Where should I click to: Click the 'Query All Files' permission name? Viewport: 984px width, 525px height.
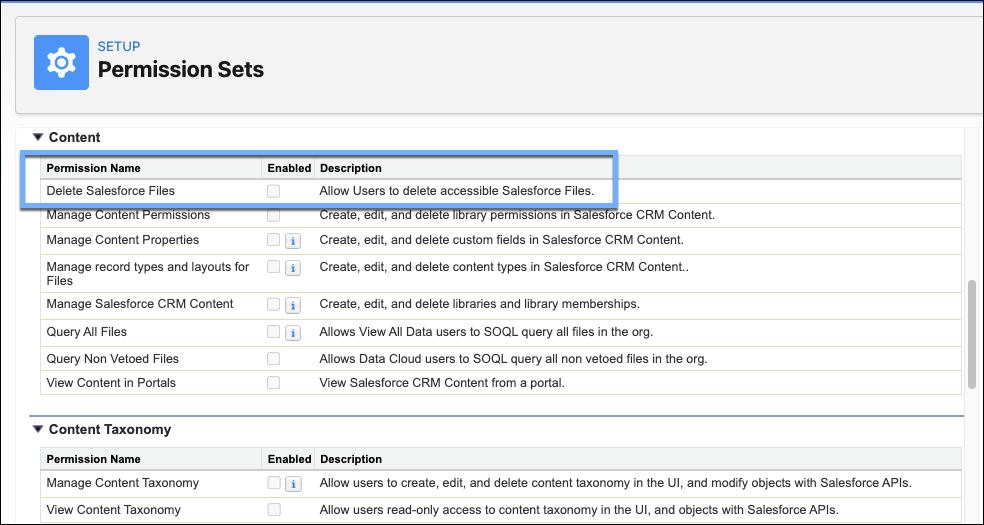[87, 331]
